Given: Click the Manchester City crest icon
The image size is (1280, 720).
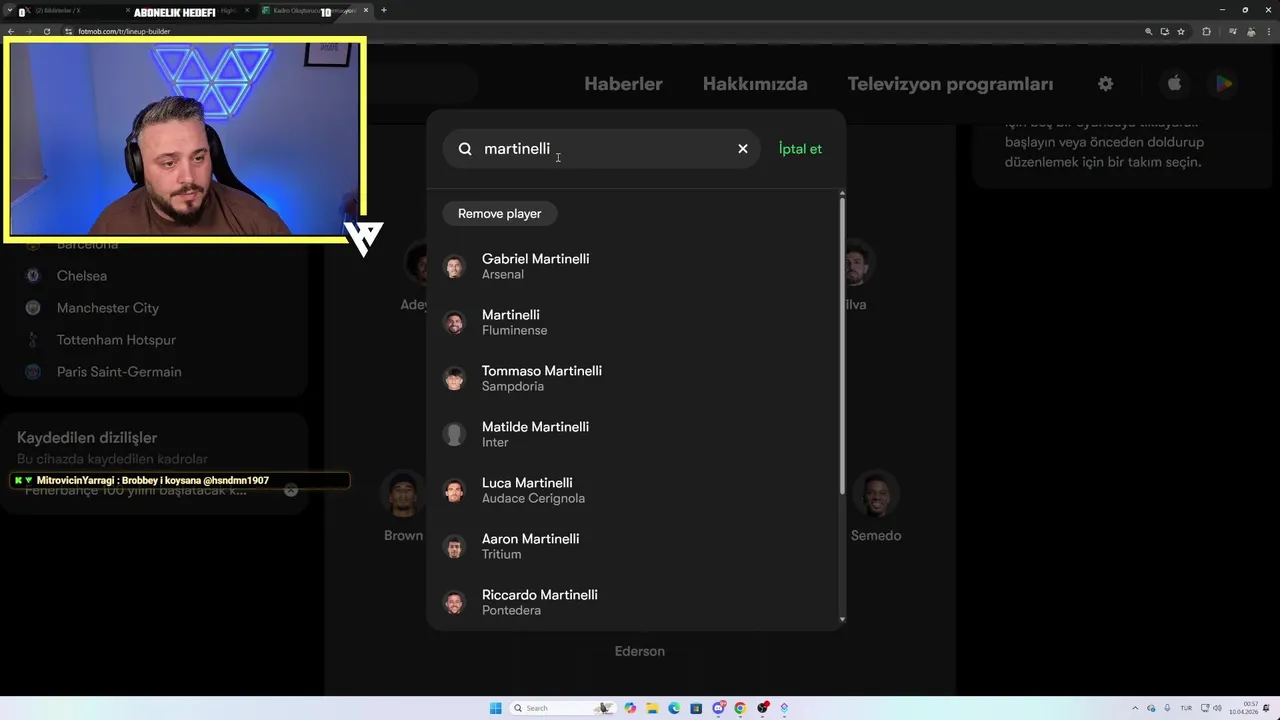Looking at the screenshot, I should click(33, 308).
